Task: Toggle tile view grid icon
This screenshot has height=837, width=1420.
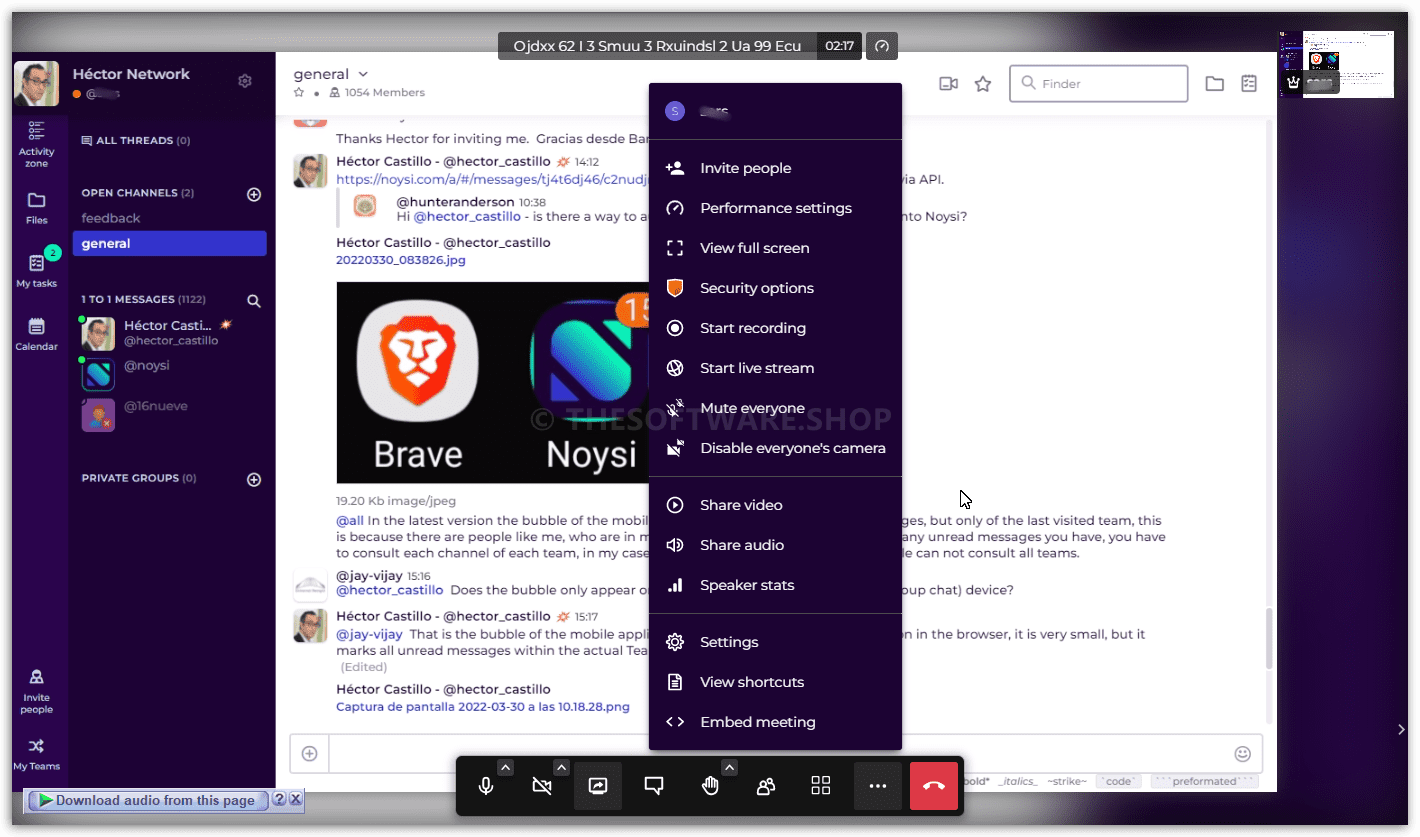Action: pos(821,786)
